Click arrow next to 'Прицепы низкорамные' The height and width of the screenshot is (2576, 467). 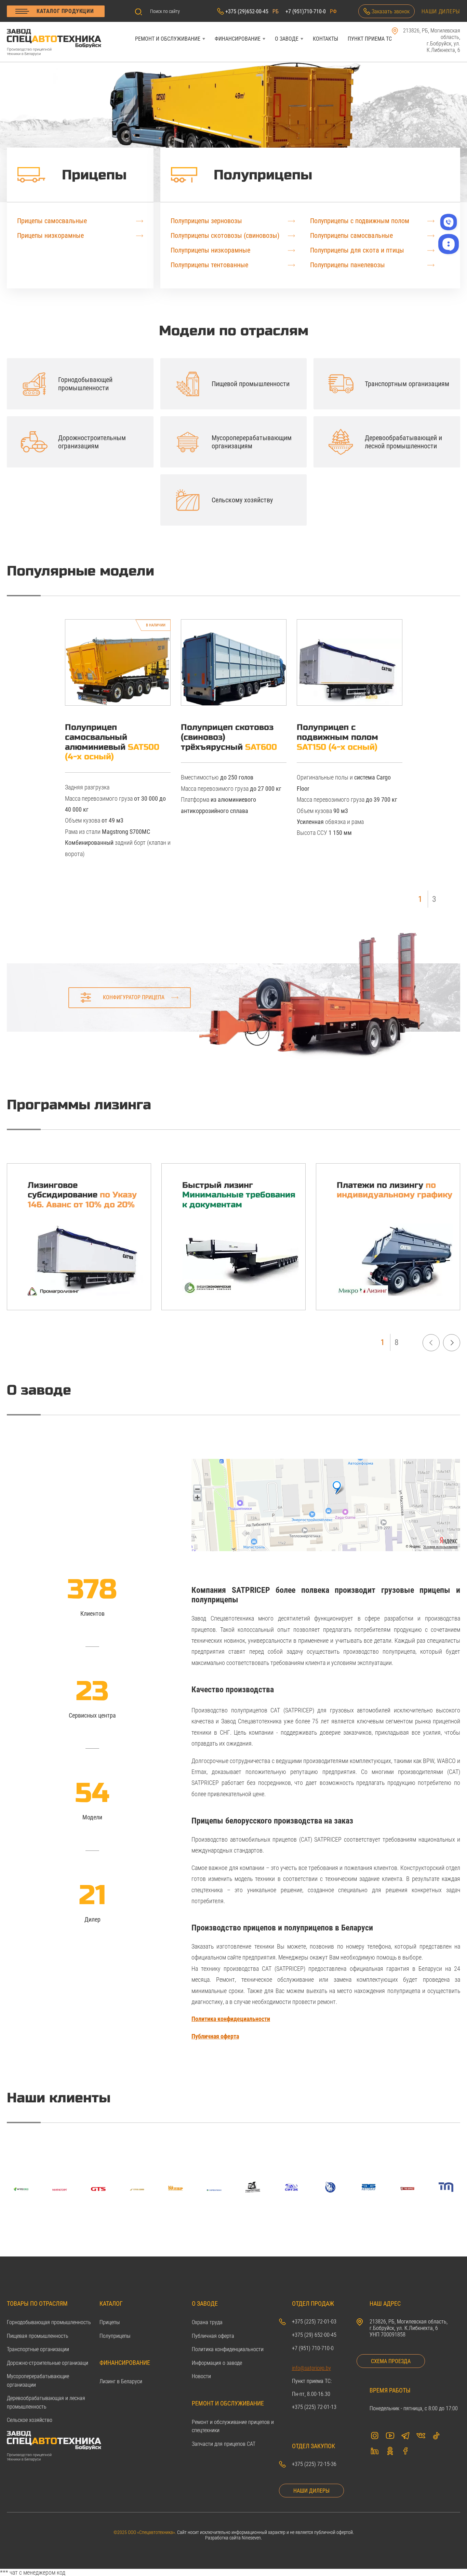(140, 236)
